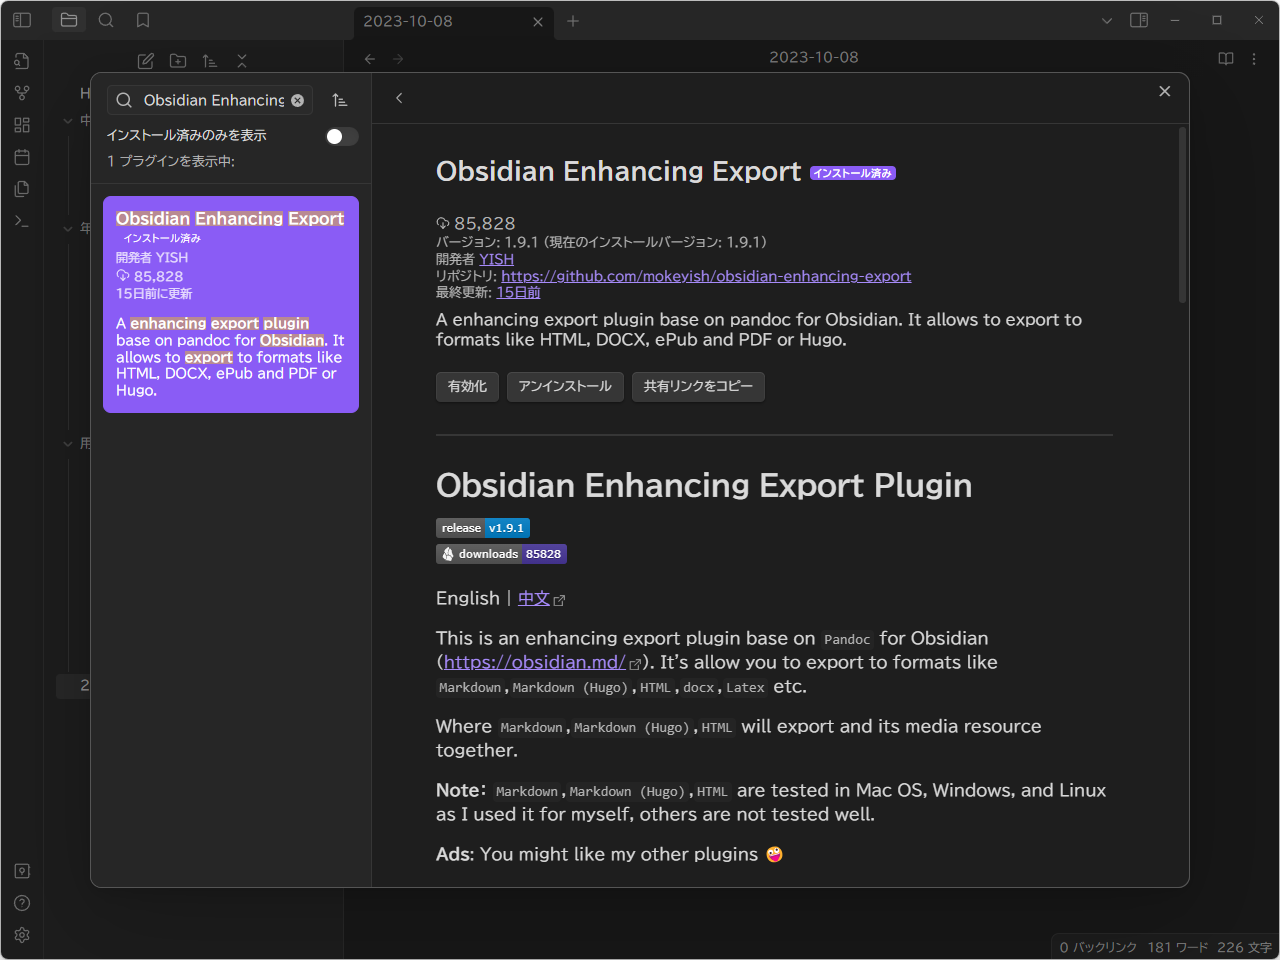
Task: Open the terminal from the left ribbon
Action: (21, 221)
